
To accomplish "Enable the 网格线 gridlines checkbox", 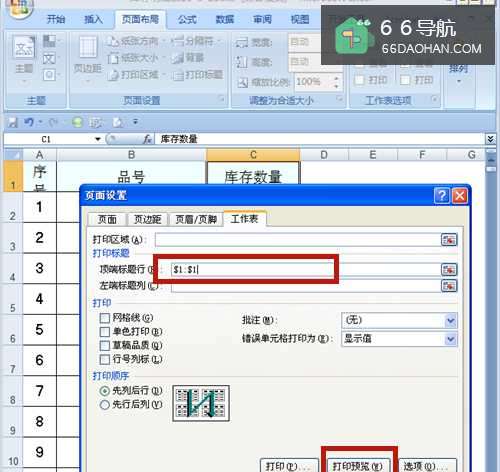I will [105, 318].
